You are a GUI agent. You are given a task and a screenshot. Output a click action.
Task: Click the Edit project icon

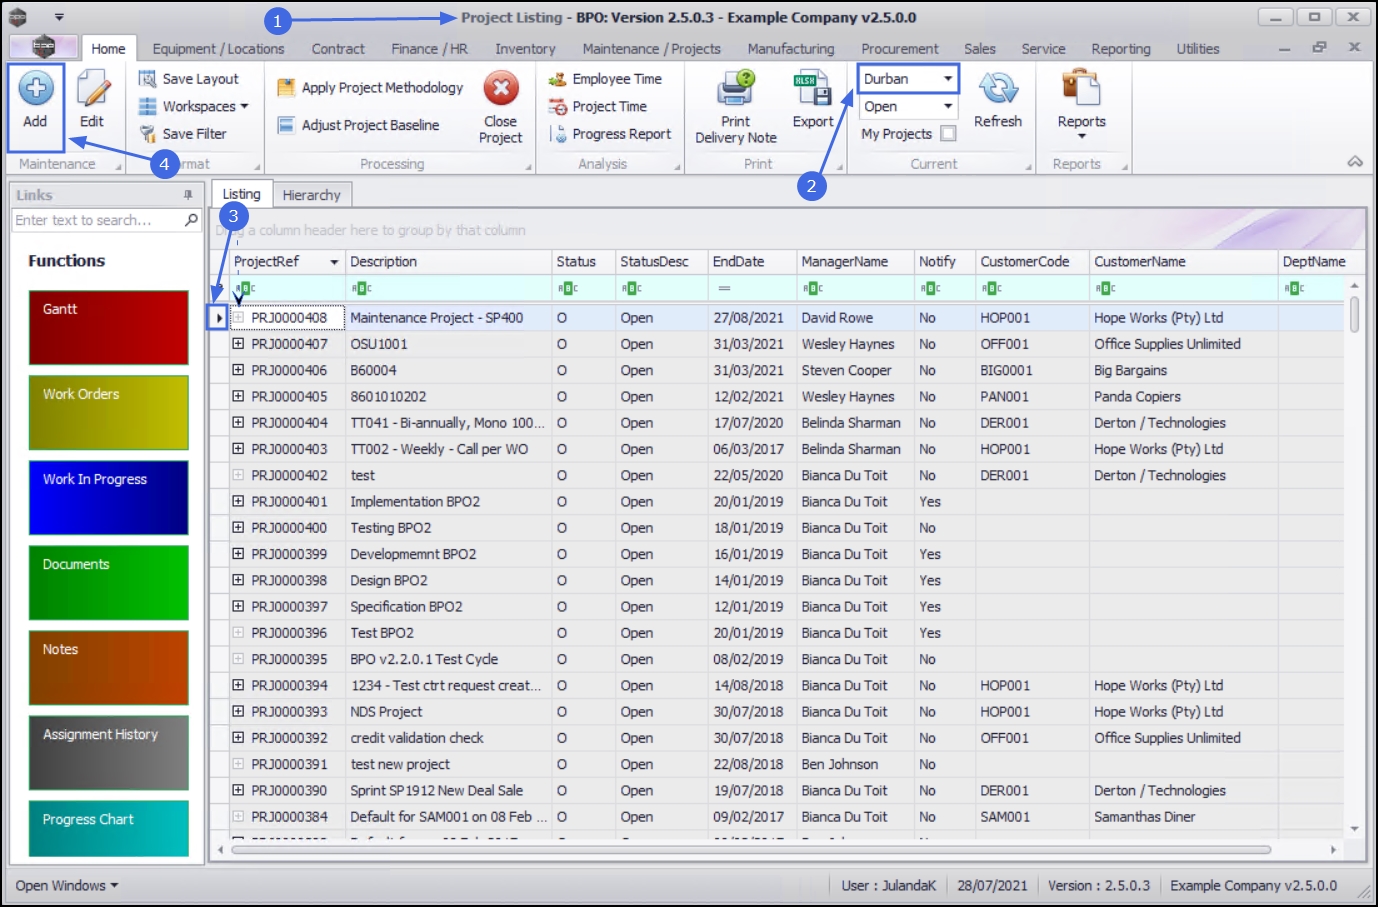click(x=92, y=90)
